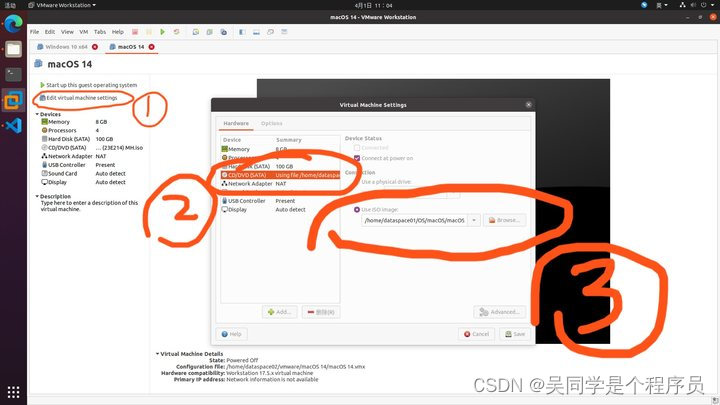Viewport: 720px width, 405px height.
Task: Select the Use ISO image radio button
Action: [357, 209]
